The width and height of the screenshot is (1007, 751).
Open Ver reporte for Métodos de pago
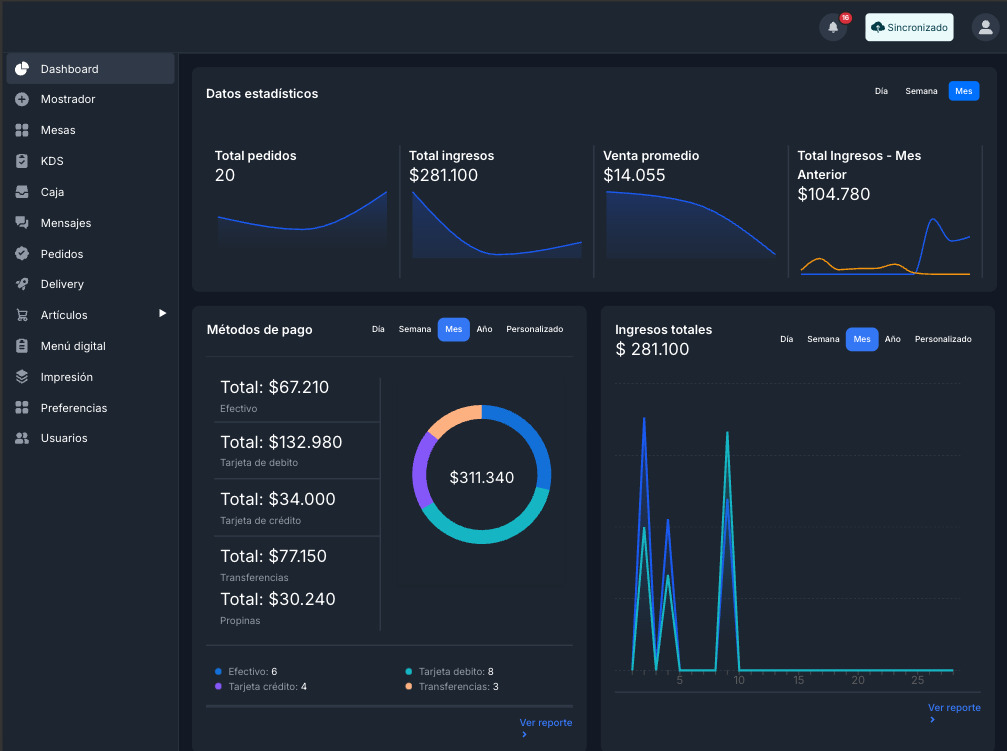tap(545, 723)
